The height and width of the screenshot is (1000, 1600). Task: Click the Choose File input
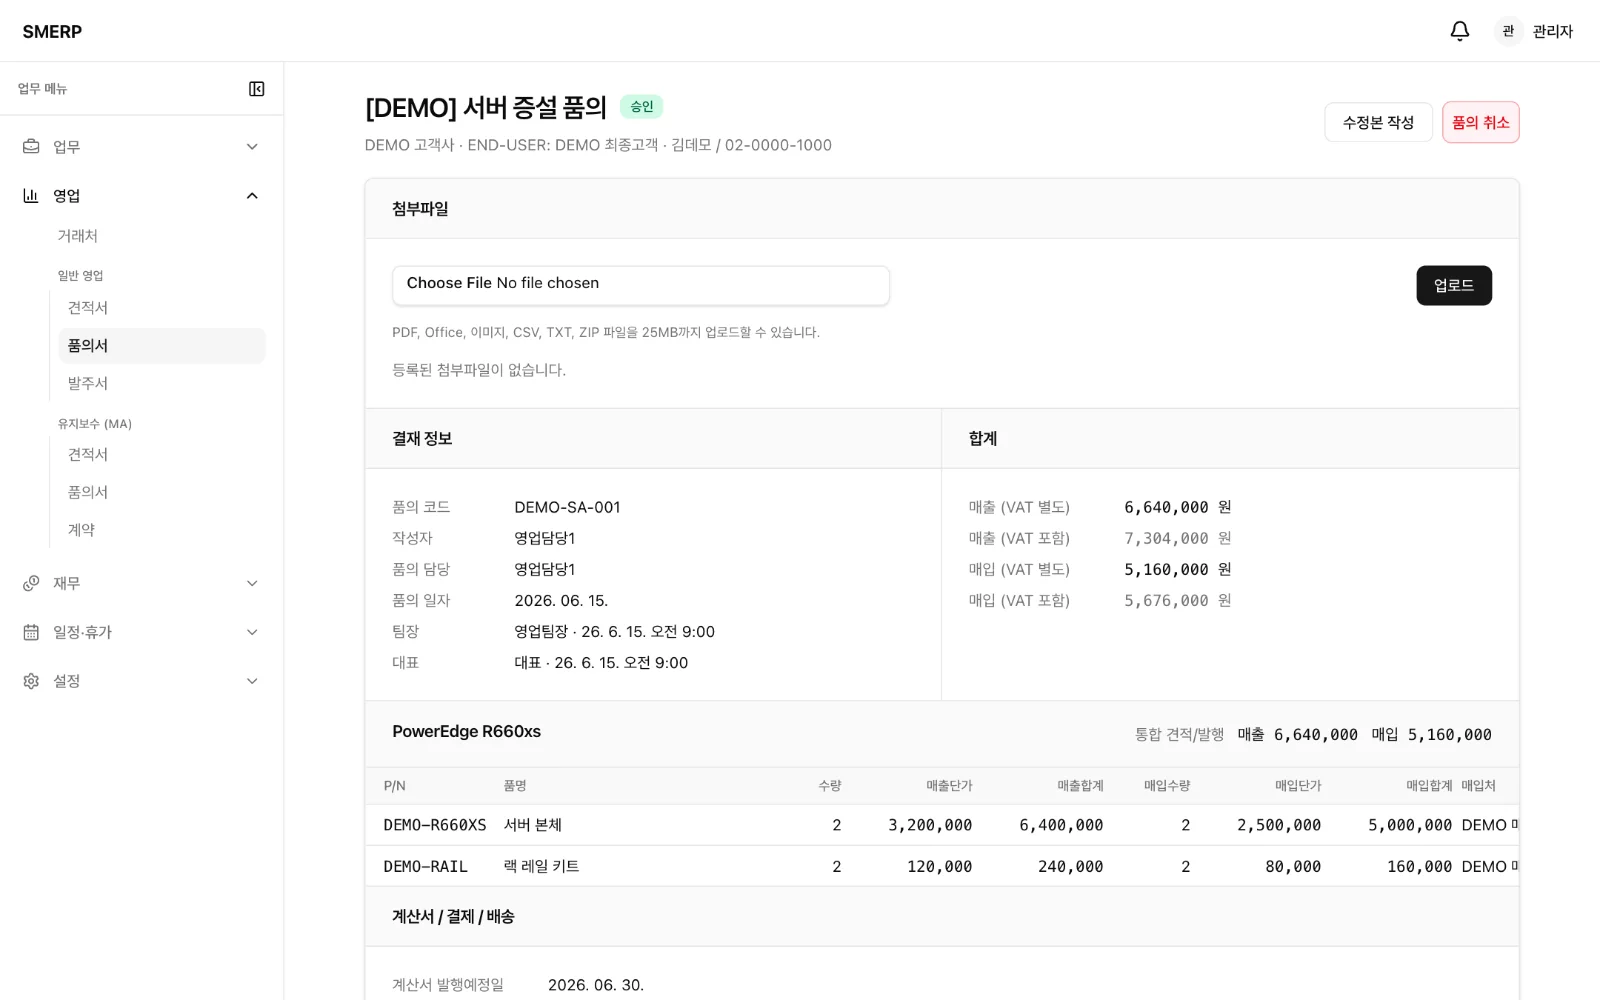click(x=641, y=285)
